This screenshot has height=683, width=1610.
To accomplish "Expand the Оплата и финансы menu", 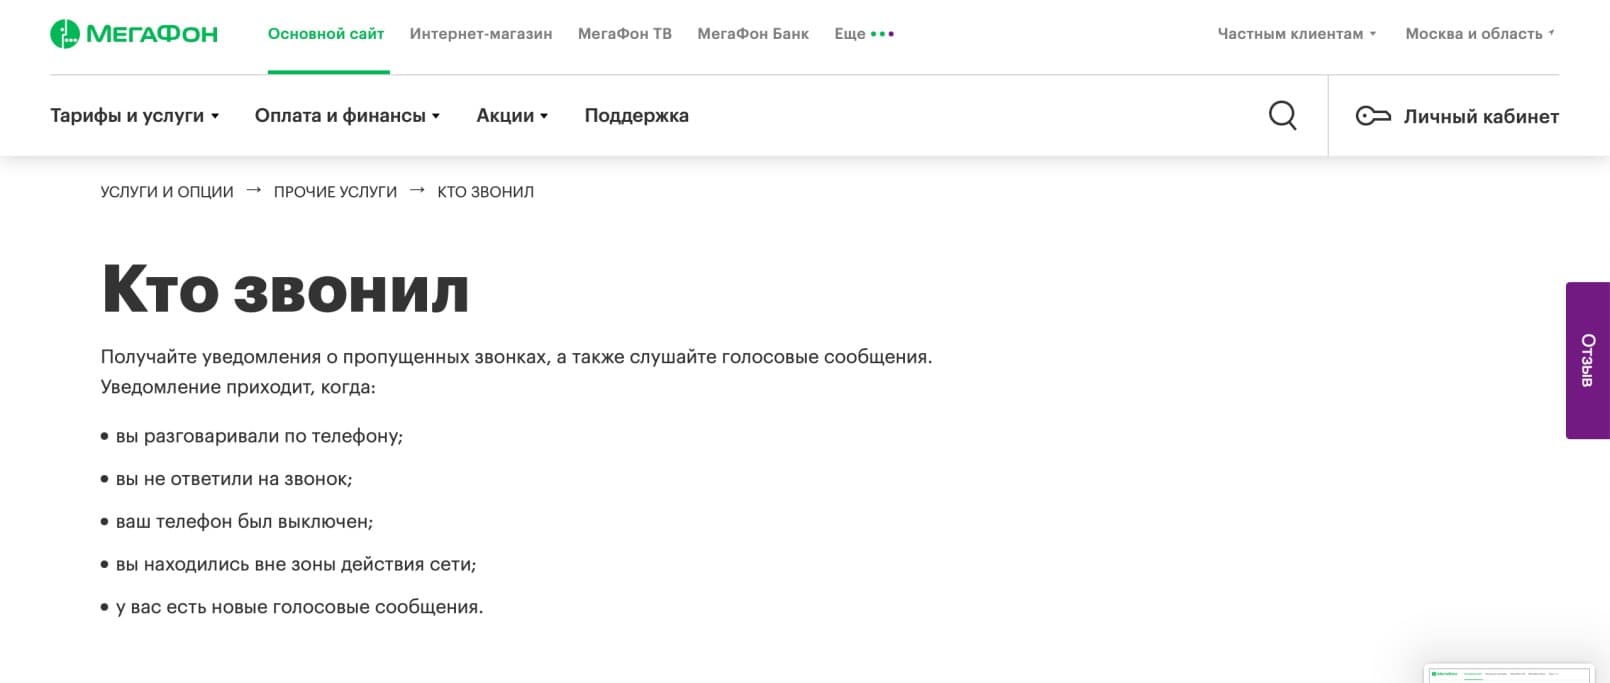I will click(x=347, y=116).
